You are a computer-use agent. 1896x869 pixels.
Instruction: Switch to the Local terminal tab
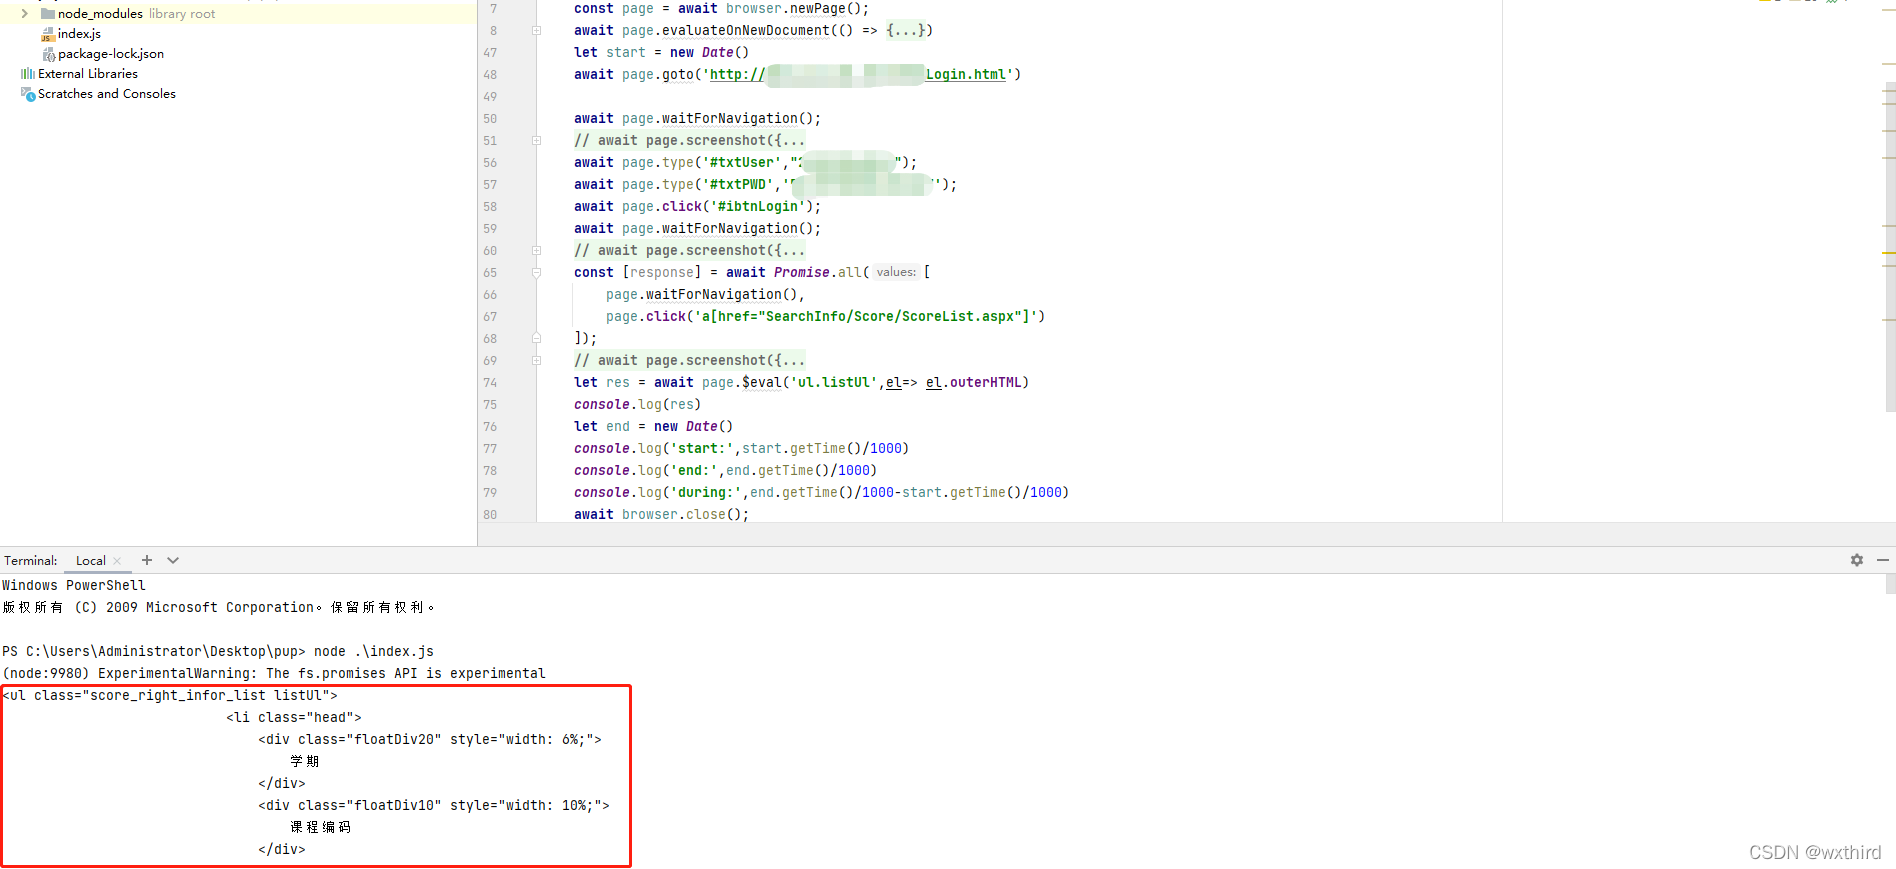[90, 561]
